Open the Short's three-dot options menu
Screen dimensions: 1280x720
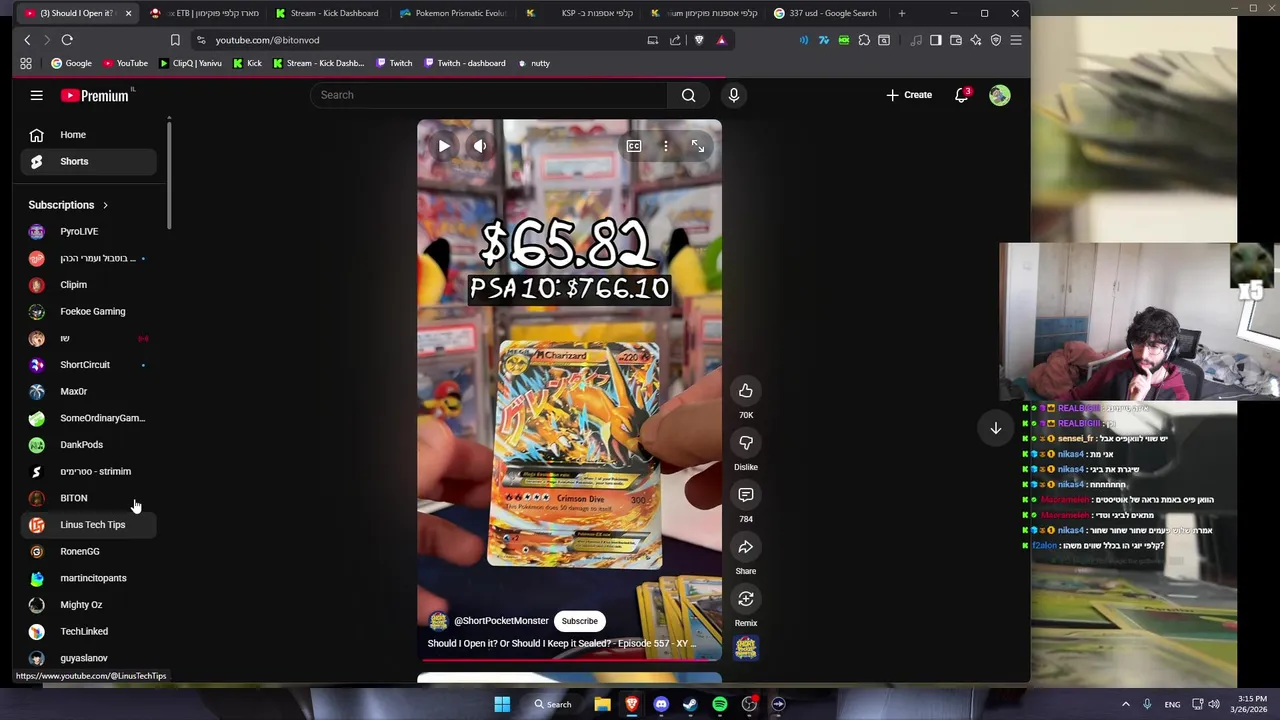click(666, 146)
